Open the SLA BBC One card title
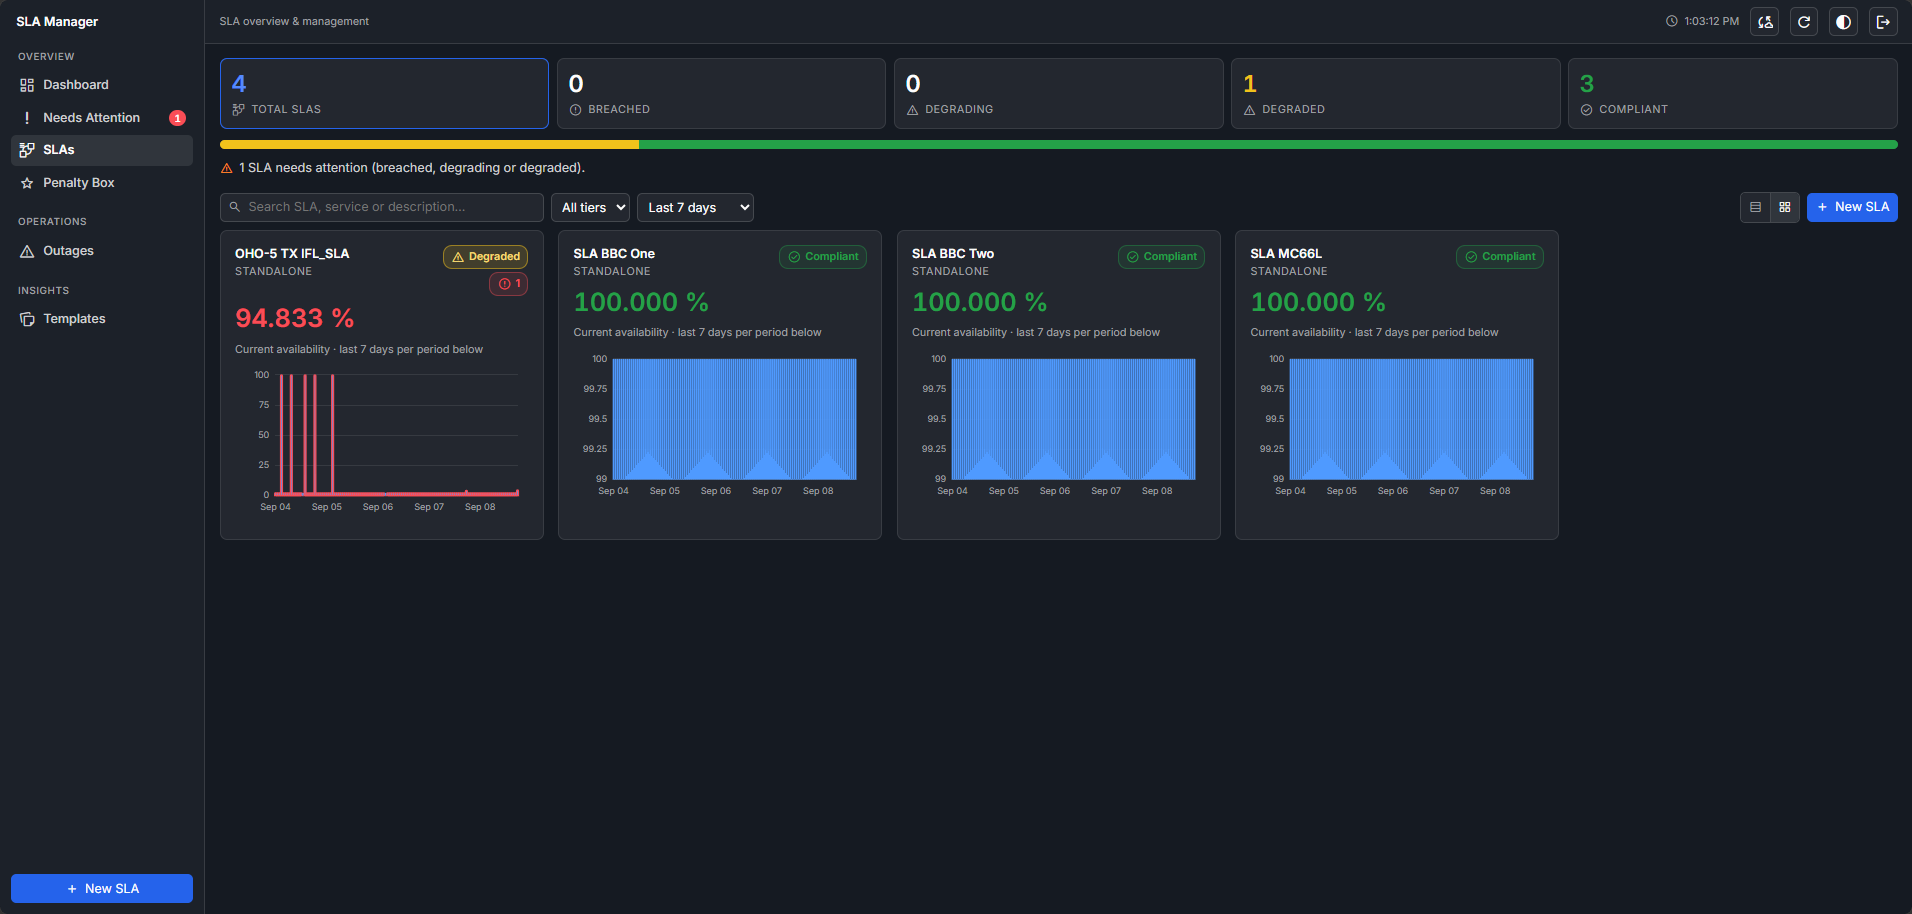The image size is (1912, 914). tap(614, 254)
